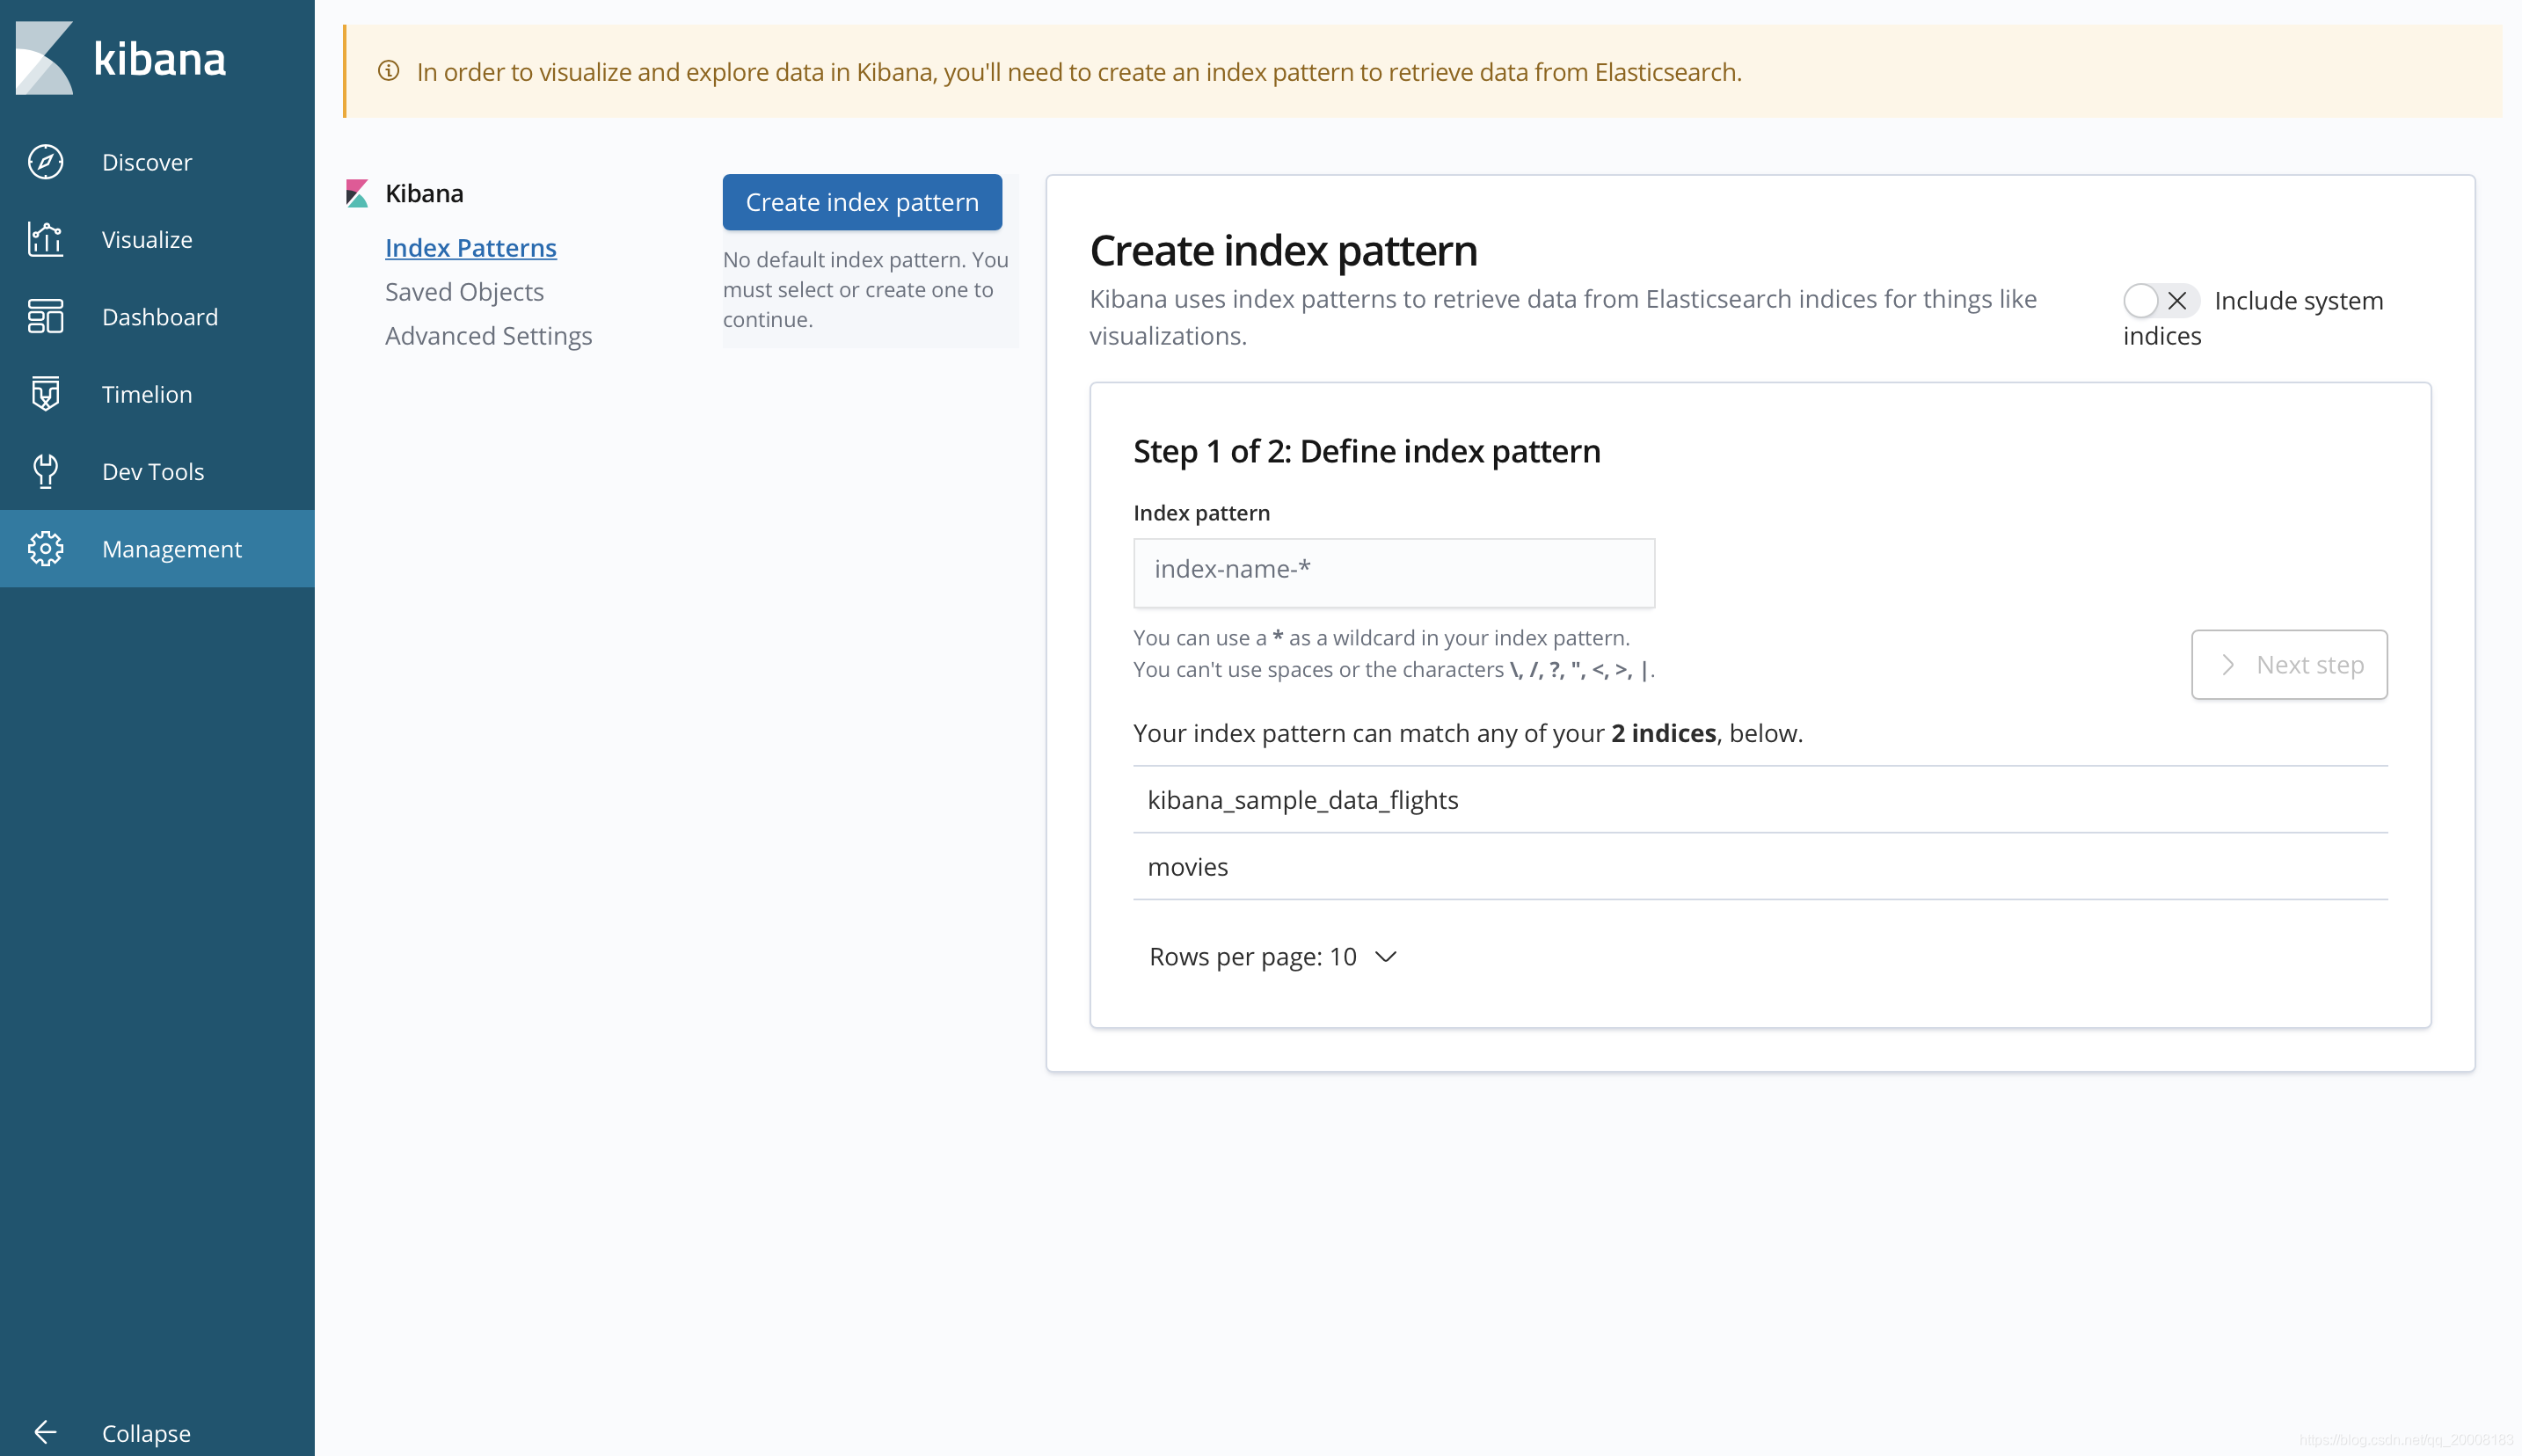Click the Management sidebar icon
2522x1456 pixels.
click(x=47, y=548)
